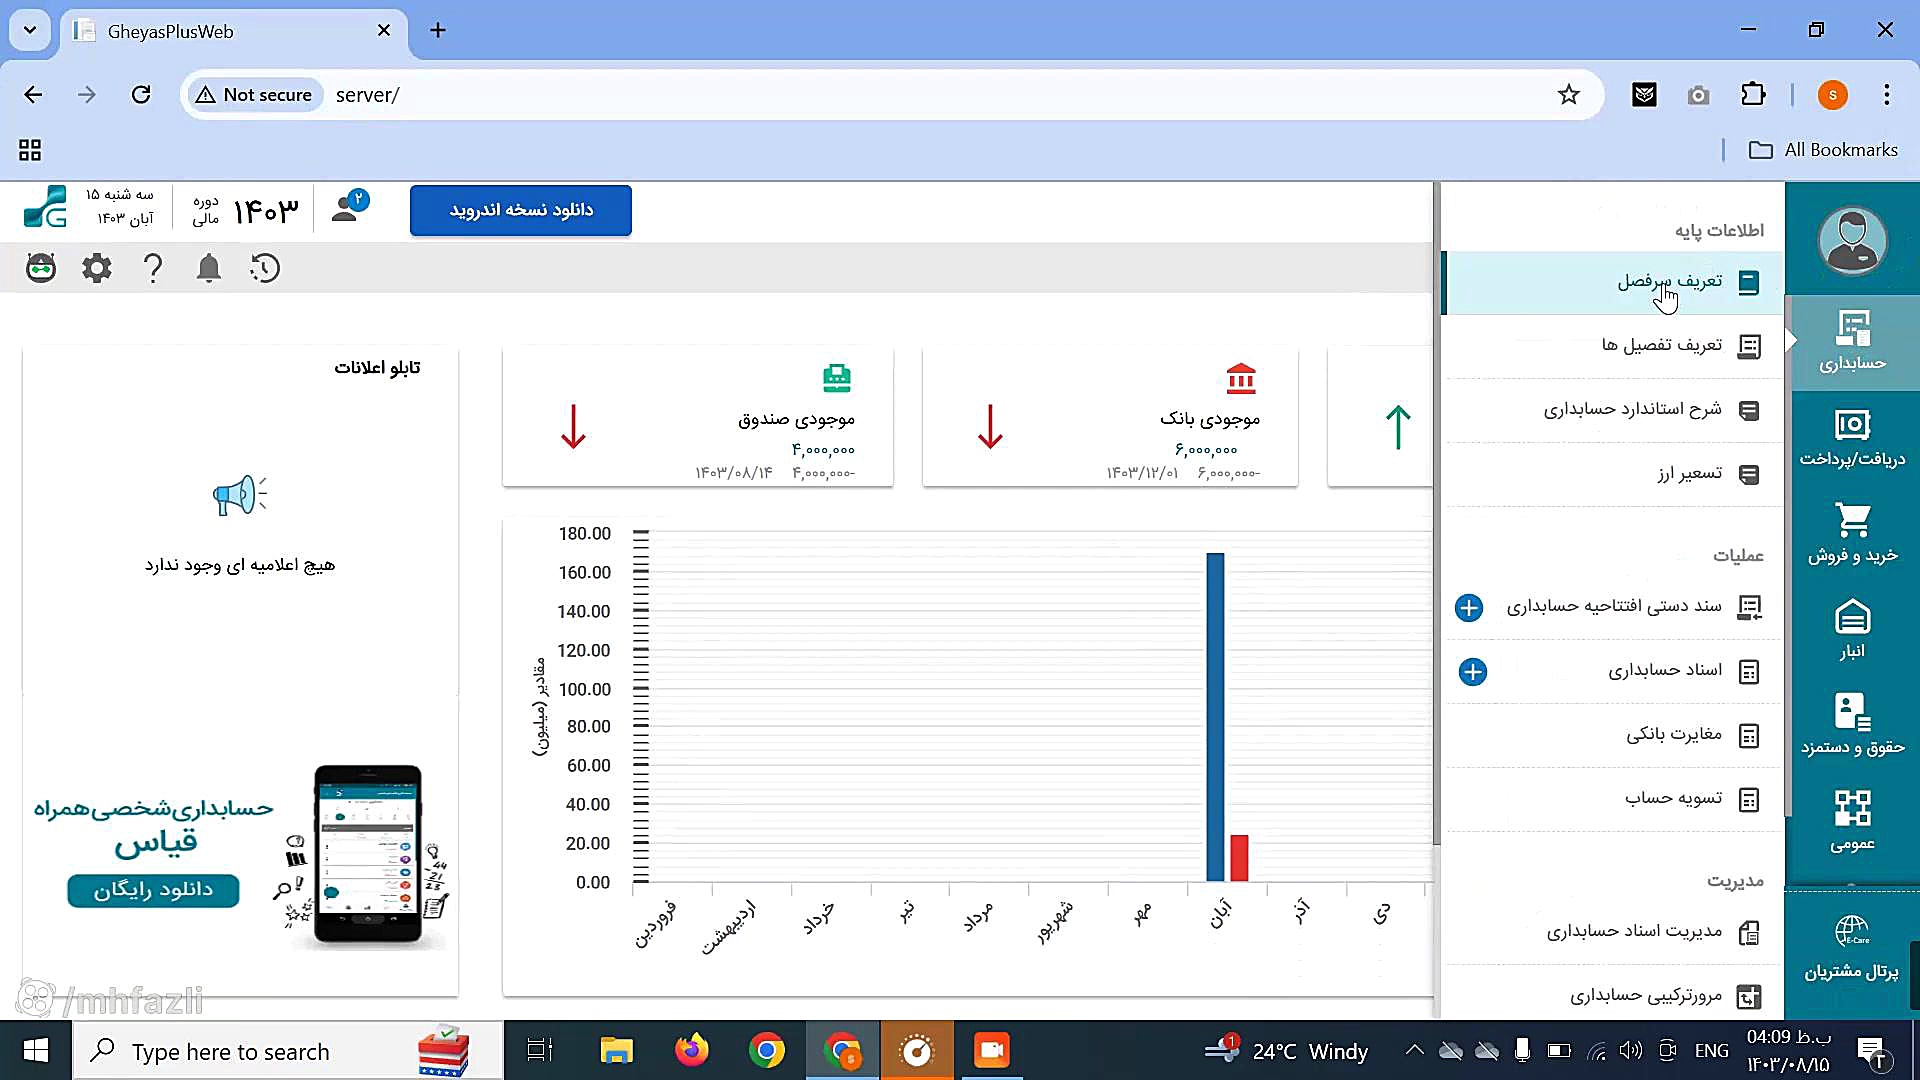The height and width of the screenshot is (1080, 1920).
Task: Open تسویه حساب menu item
Action: (1613, 799)
